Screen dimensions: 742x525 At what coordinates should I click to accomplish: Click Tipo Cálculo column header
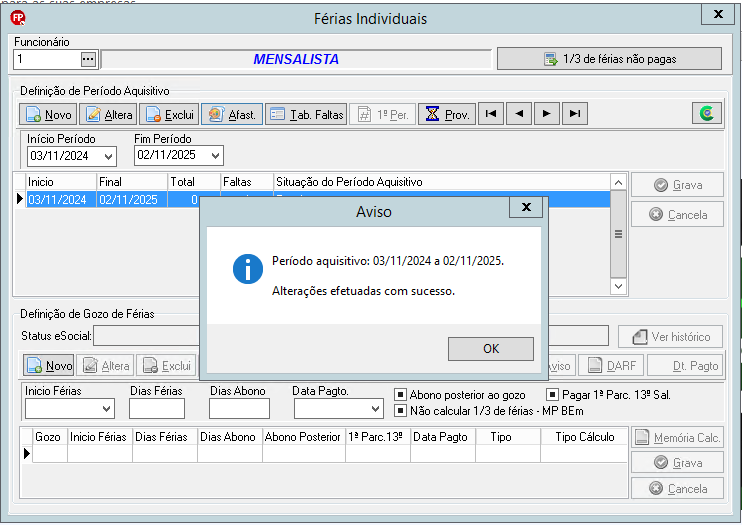(584, 436)
